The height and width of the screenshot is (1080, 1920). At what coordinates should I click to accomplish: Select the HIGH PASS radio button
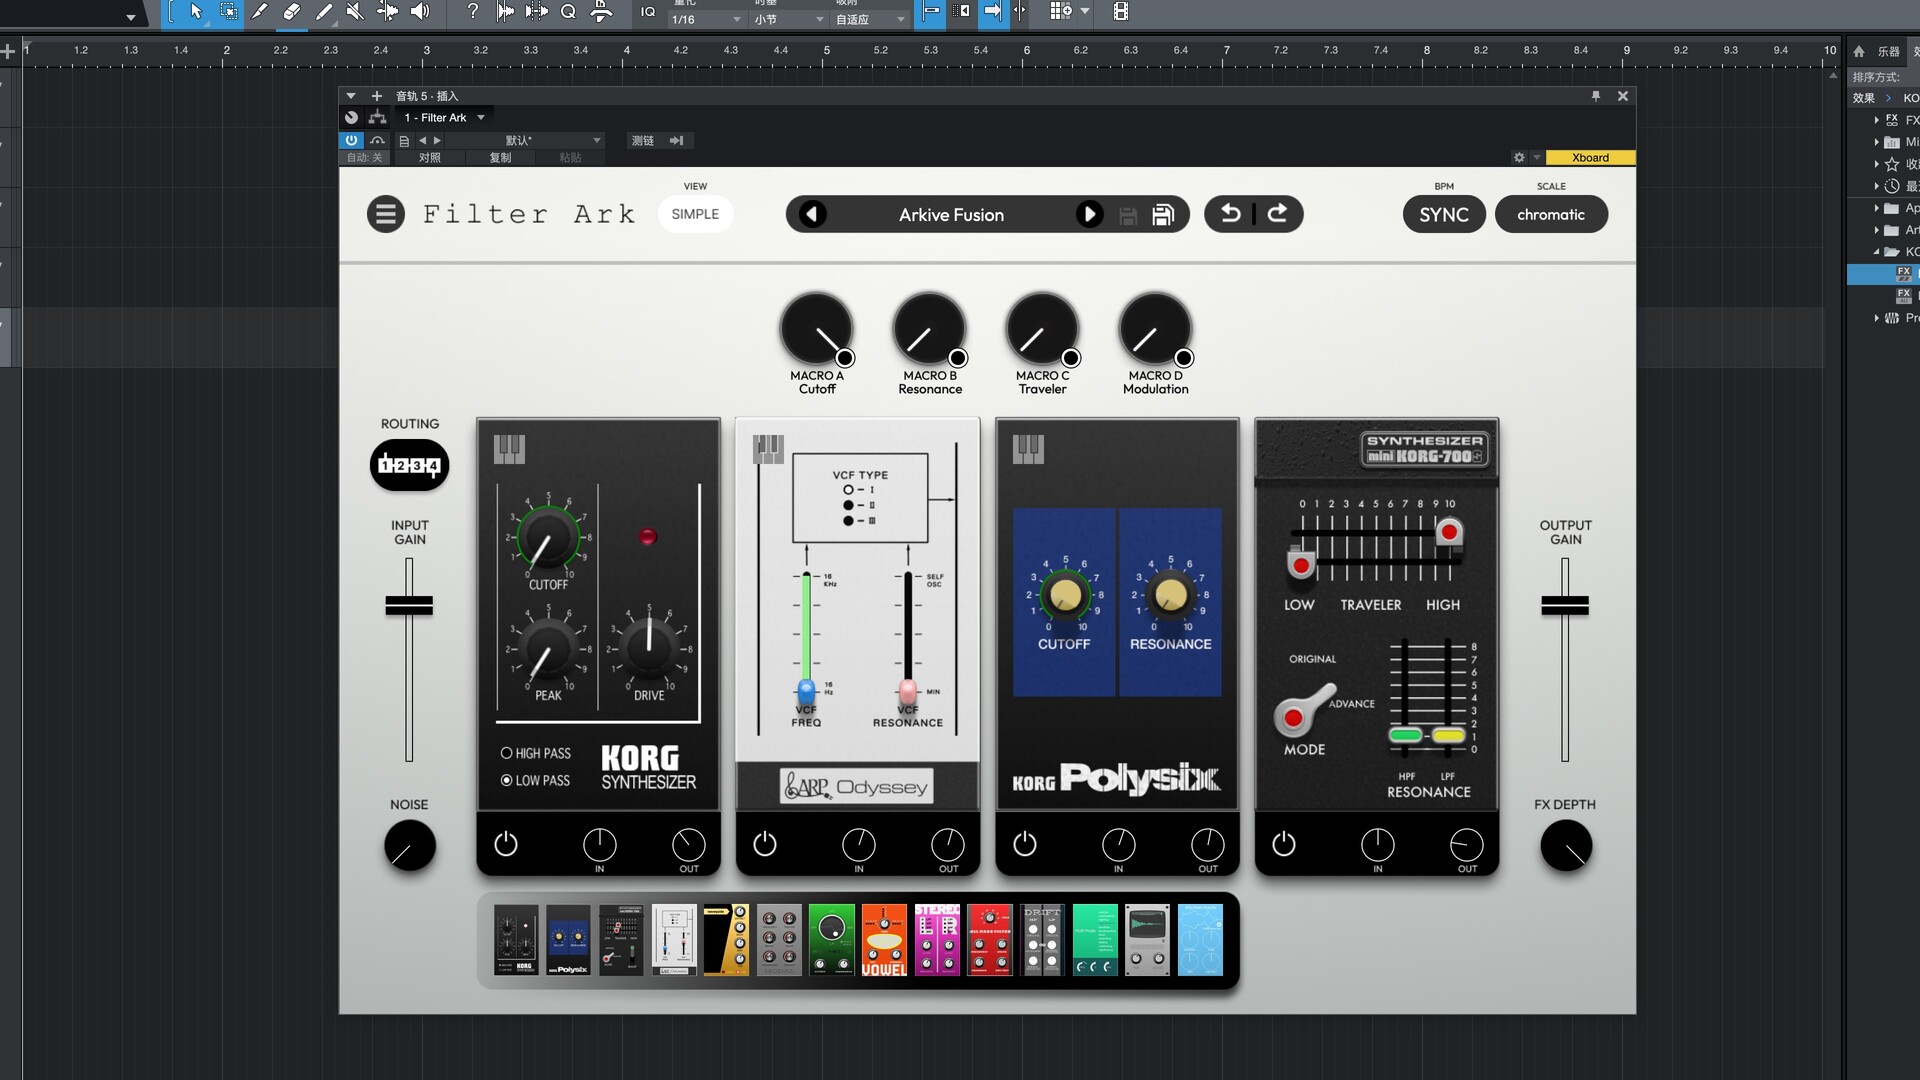pyautogui.click(x=507, y=753)
